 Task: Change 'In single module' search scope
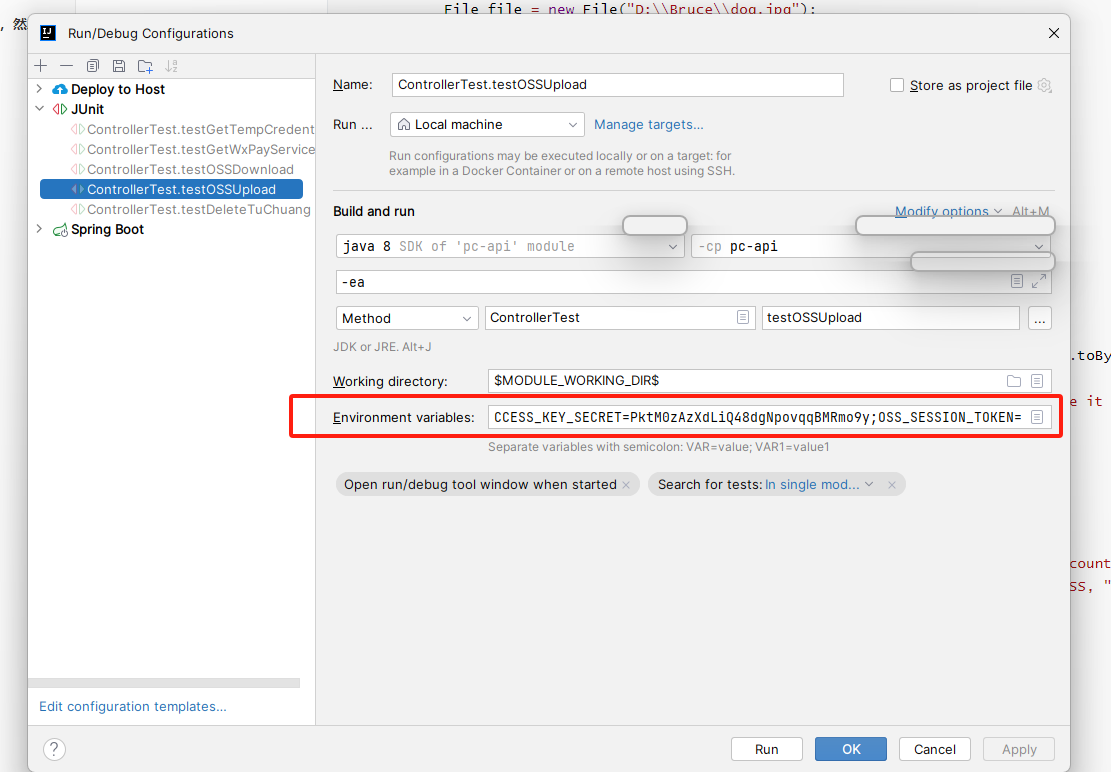(x=819, y=484)
